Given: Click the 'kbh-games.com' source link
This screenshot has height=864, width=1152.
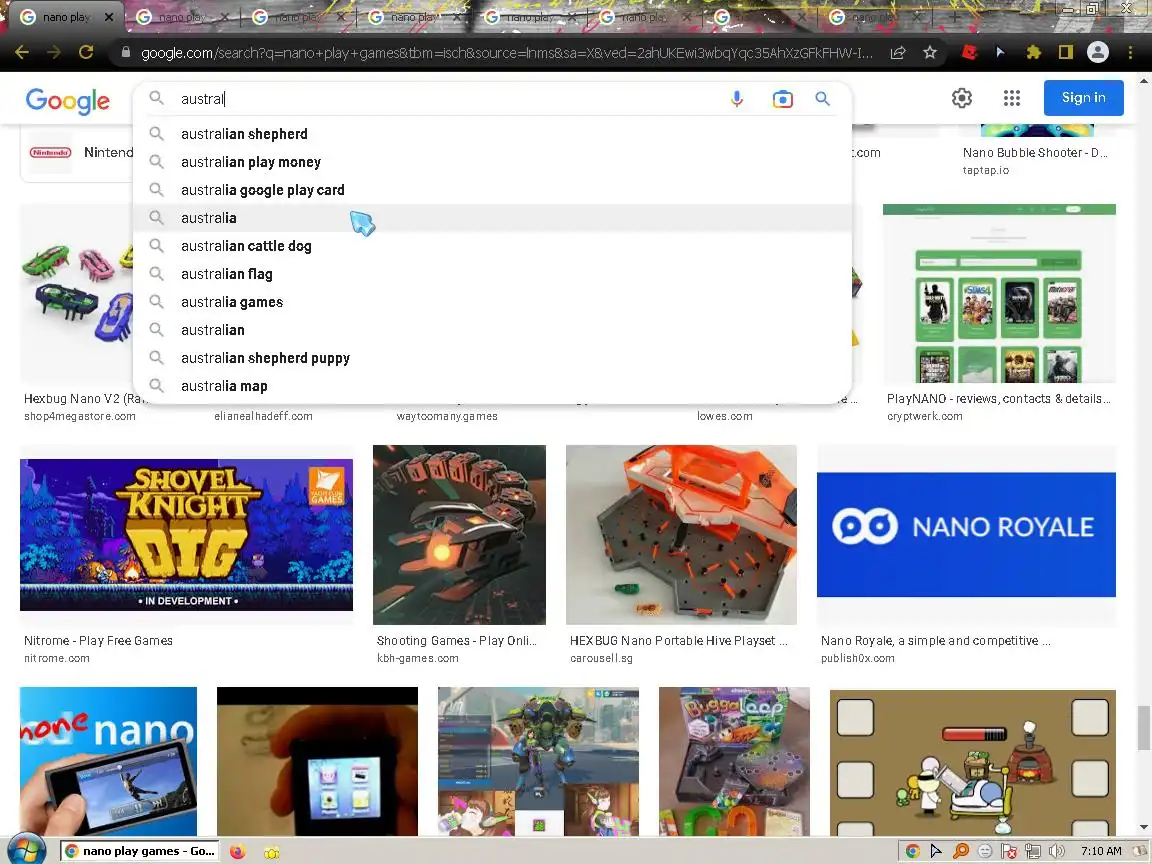Looking at the screenshot, I should coord(417,658).
